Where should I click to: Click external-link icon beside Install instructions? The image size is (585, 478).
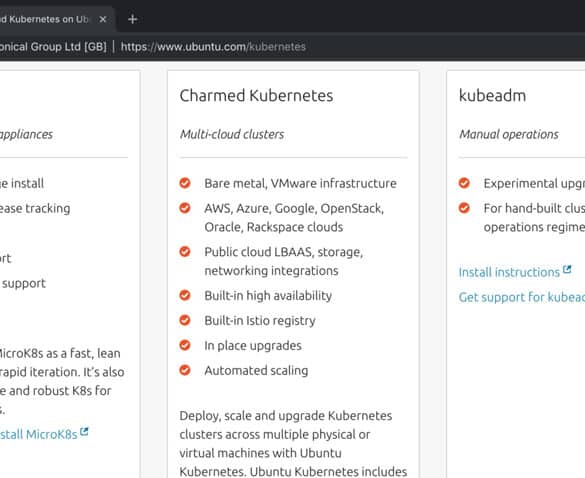click(567, 269)
